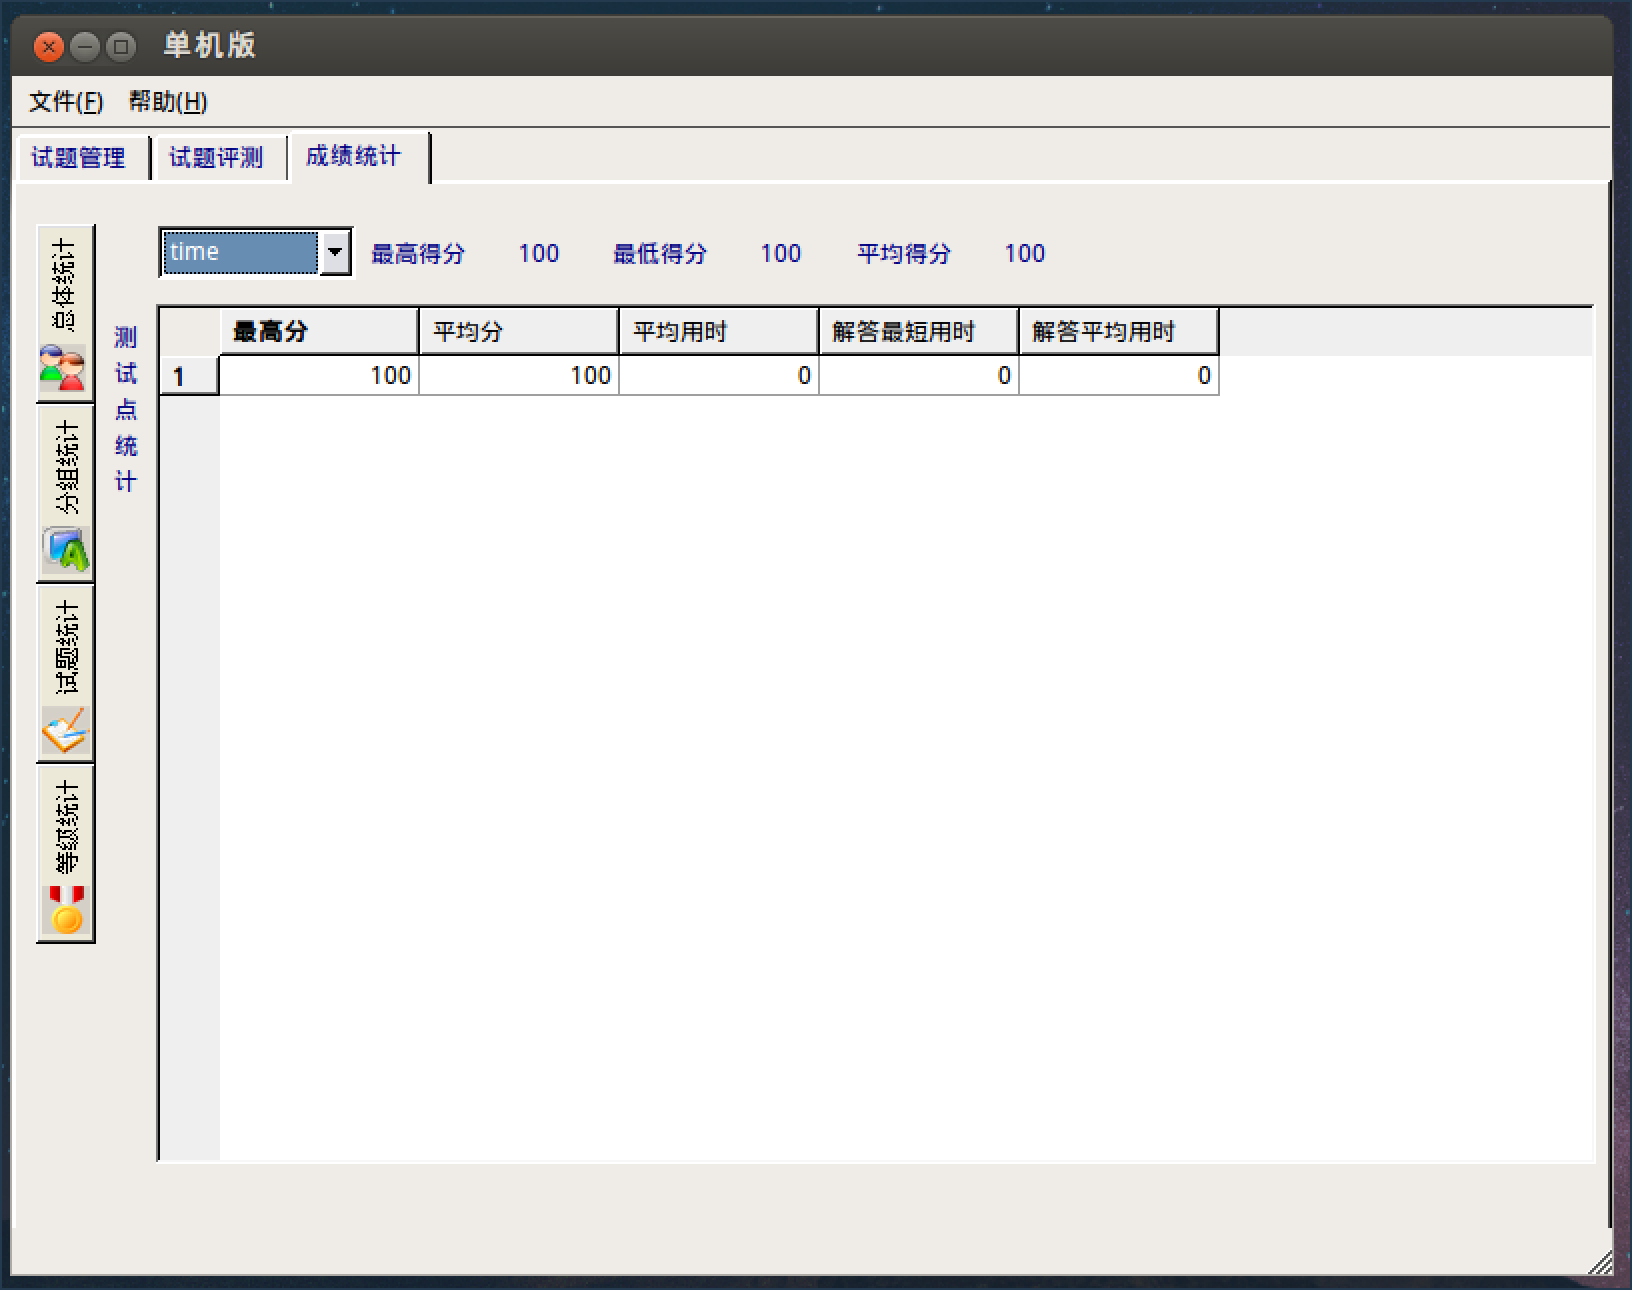Select the 成绩统计 tab
This screenshot has width=1632, height=1290.
[353, 156]
